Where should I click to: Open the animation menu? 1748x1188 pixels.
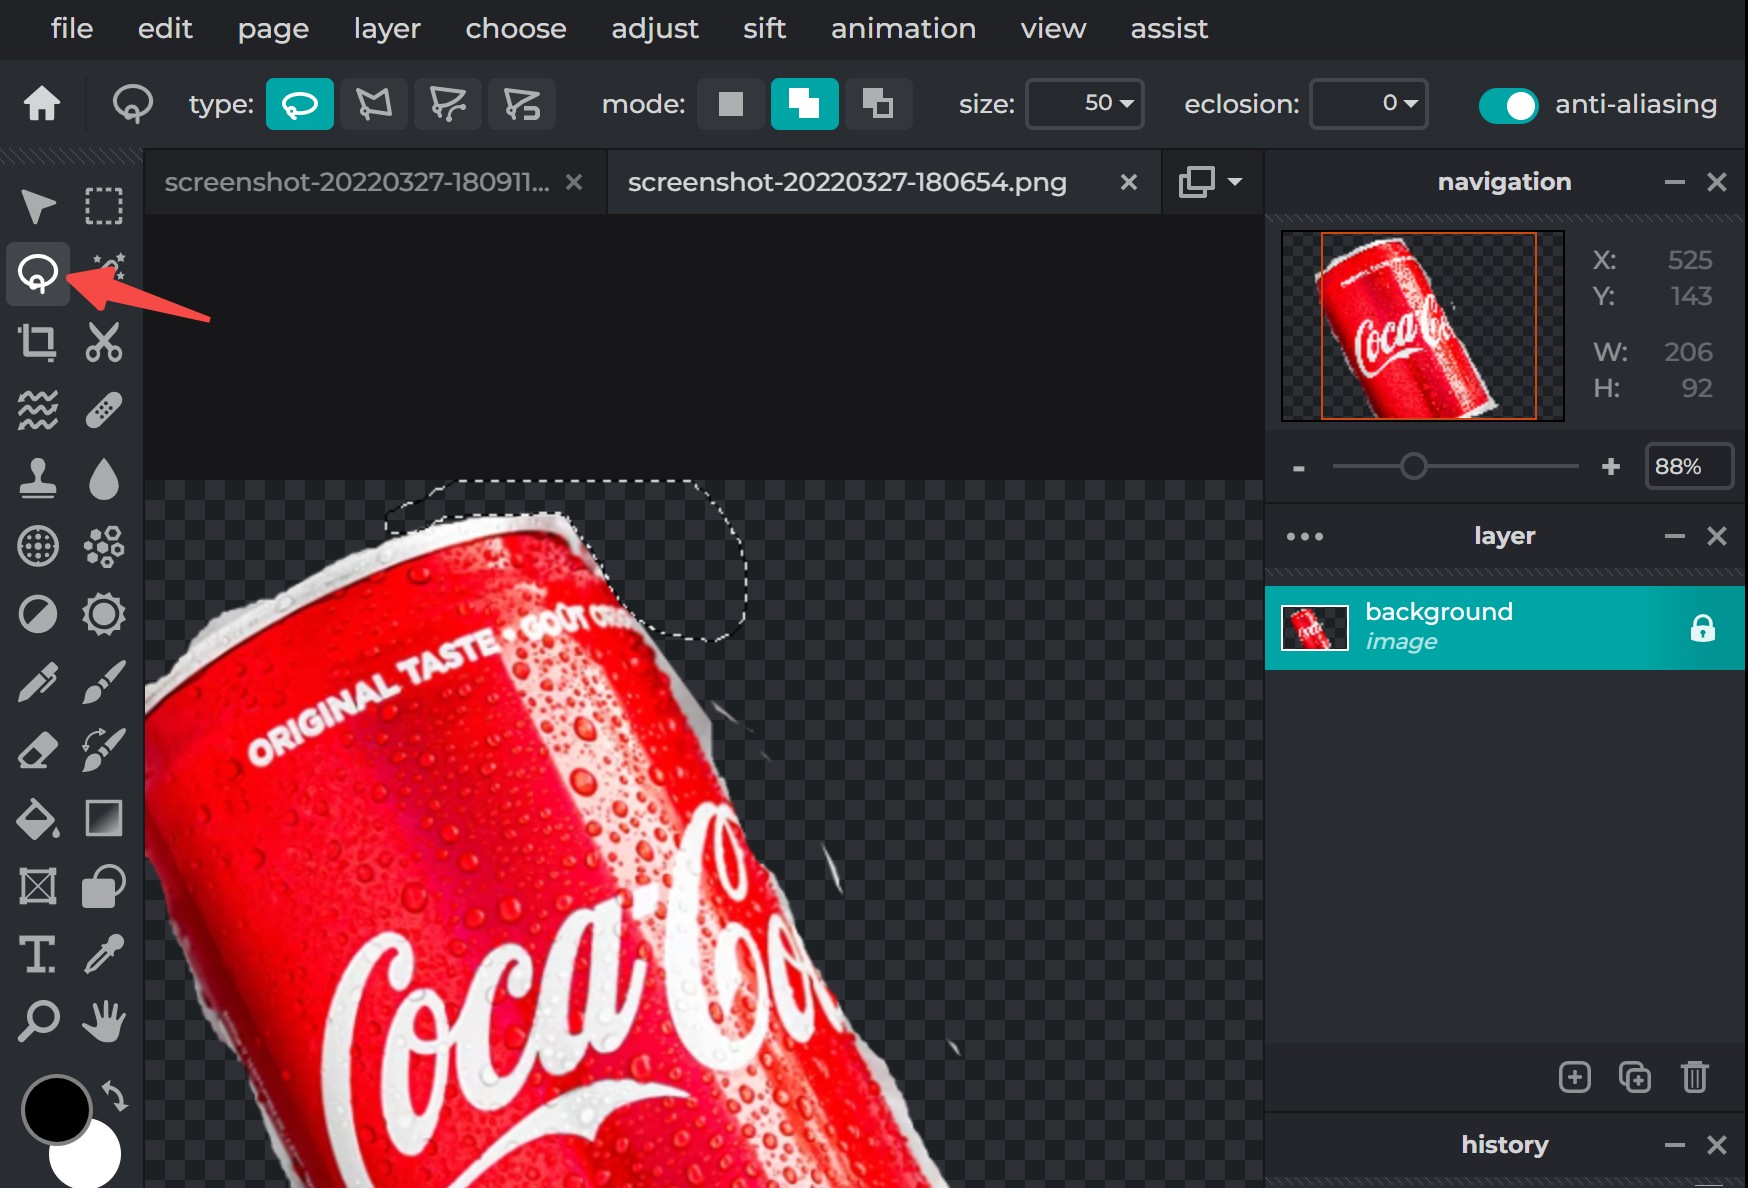[902, 29]
